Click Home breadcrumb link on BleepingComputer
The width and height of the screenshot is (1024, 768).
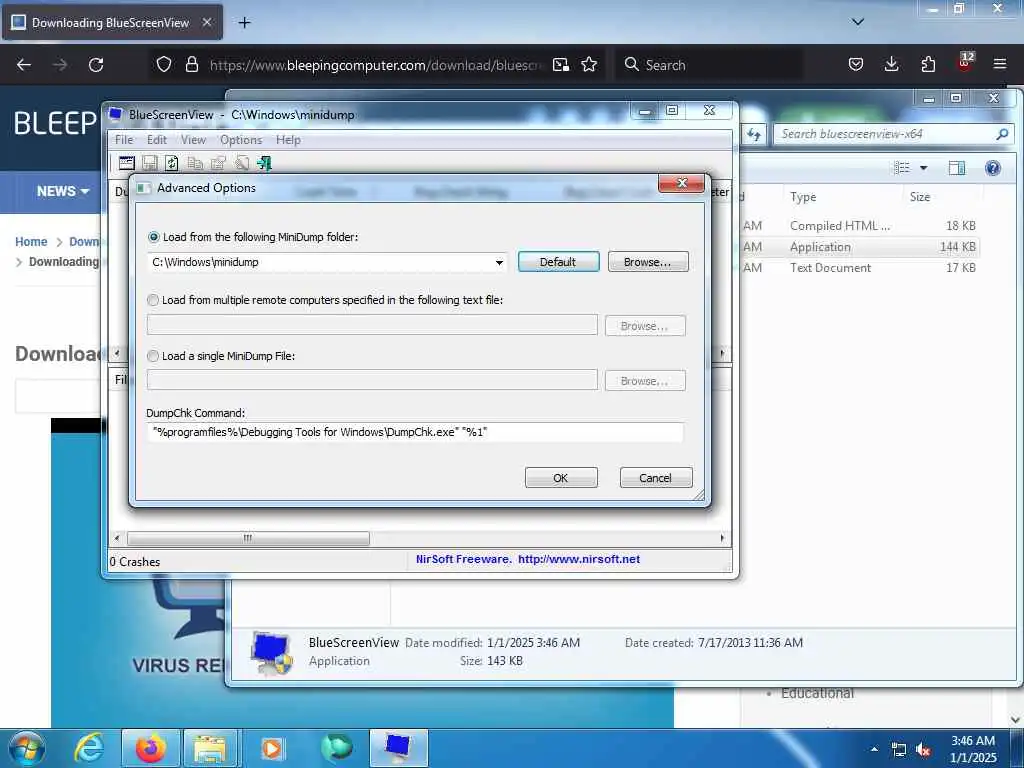[x=31, y=242]
